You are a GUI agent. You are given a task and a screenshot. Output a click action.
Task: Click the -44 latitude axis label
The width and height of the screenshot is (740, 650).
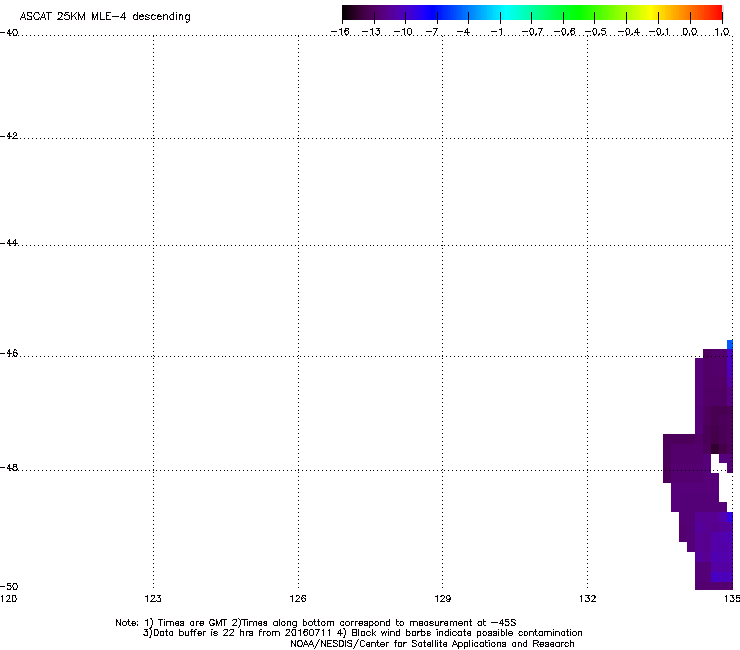click(x=9, y=243)
